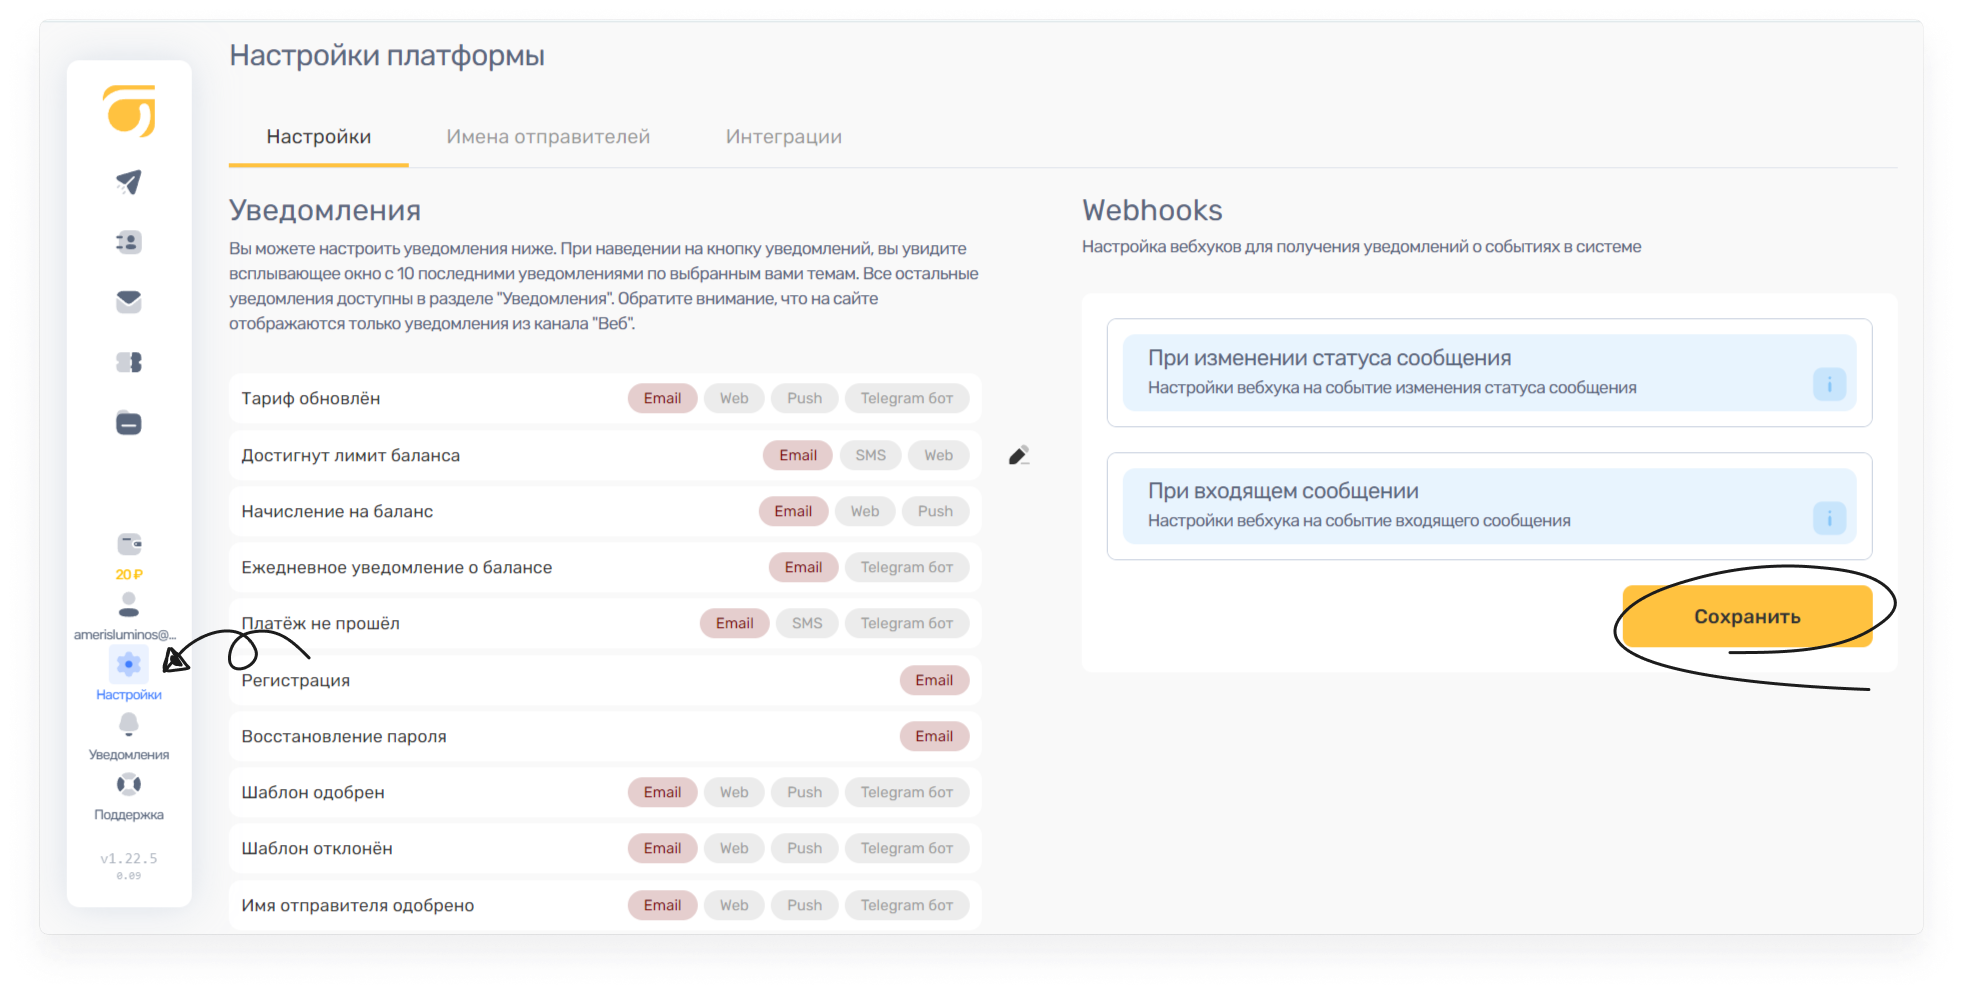1963x994 pixels.
Task: Toggle SMS for Платёж не прошёл
Action: (x=807, y=623)
